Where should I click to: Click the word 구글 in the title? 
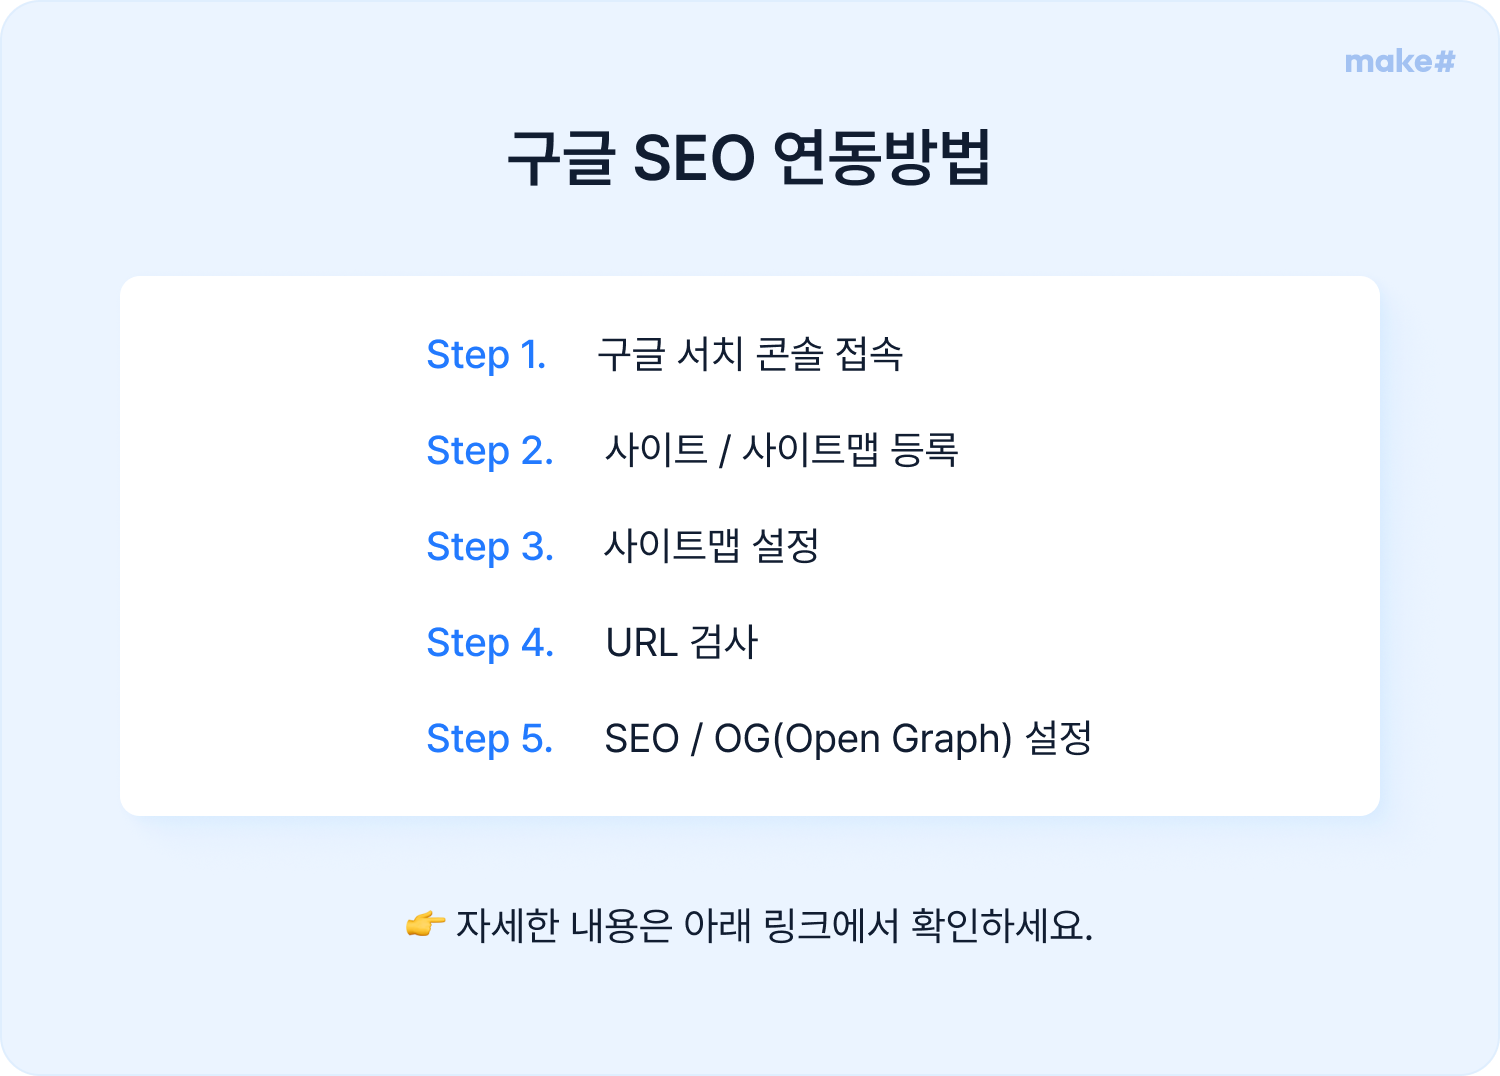(x=561, y=158)
